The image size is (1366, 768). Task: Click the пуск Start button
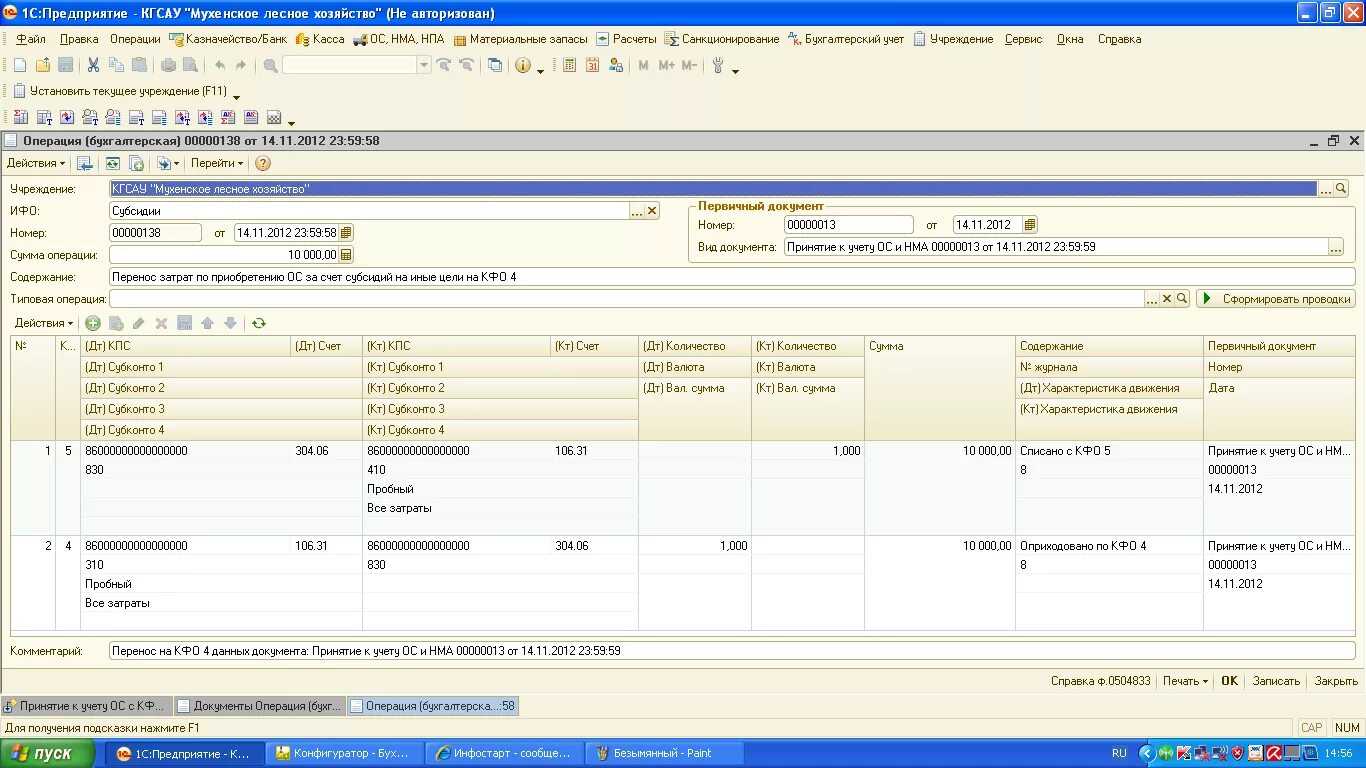(48, 753)
